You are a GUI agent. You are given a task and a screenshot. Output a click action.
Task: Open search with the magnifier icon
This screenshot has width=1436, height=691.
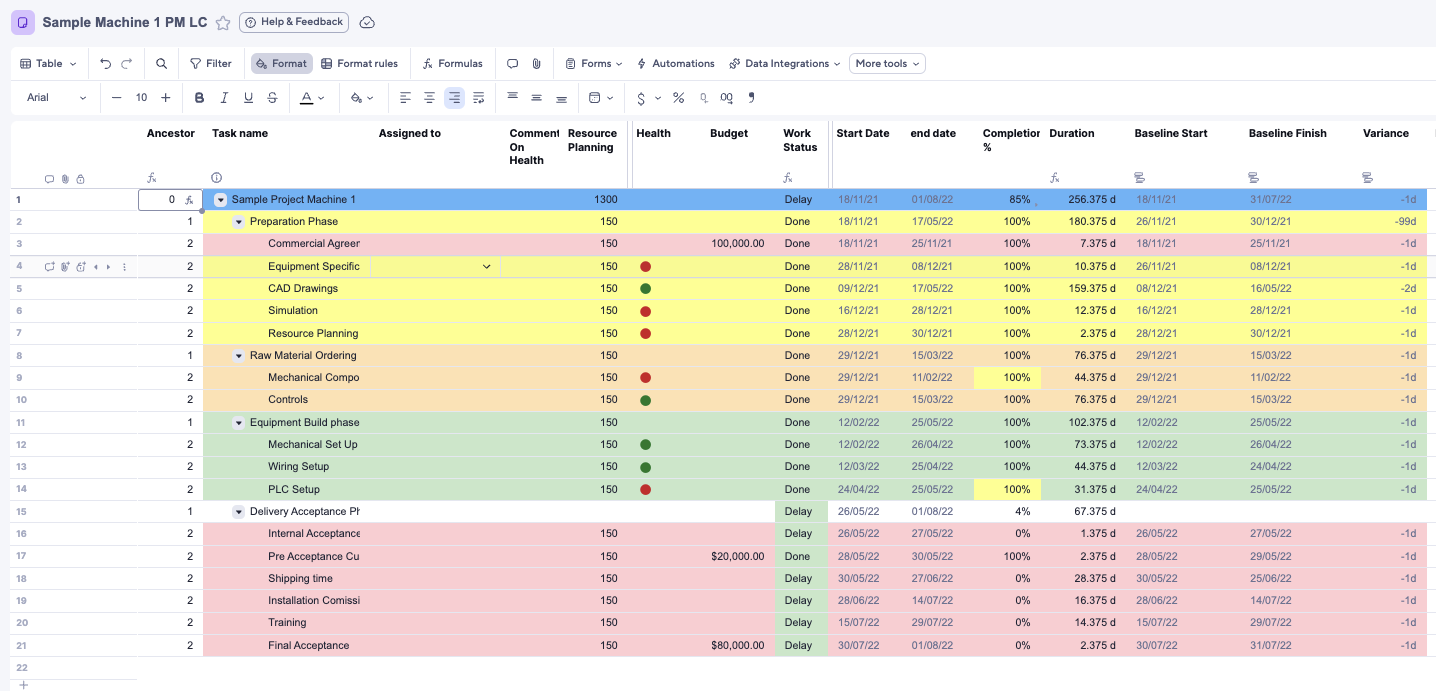click(161, 64)
